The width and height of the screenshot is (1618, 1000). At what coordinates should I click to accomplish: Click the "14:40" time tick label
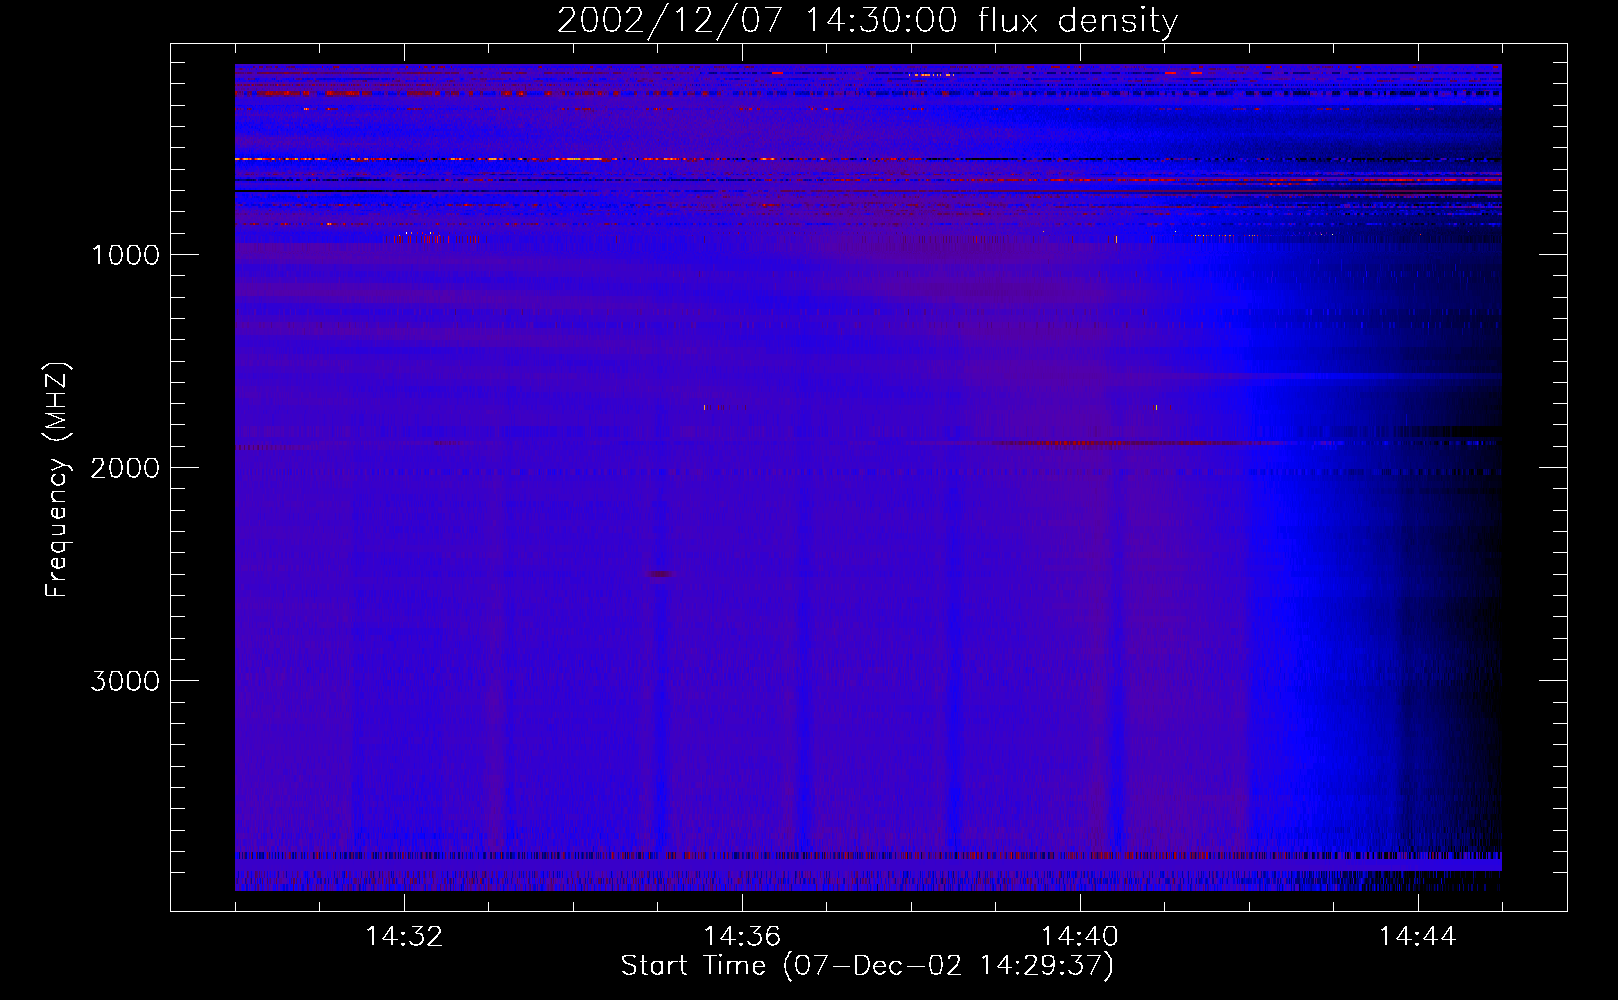[x=1080, y=937]
